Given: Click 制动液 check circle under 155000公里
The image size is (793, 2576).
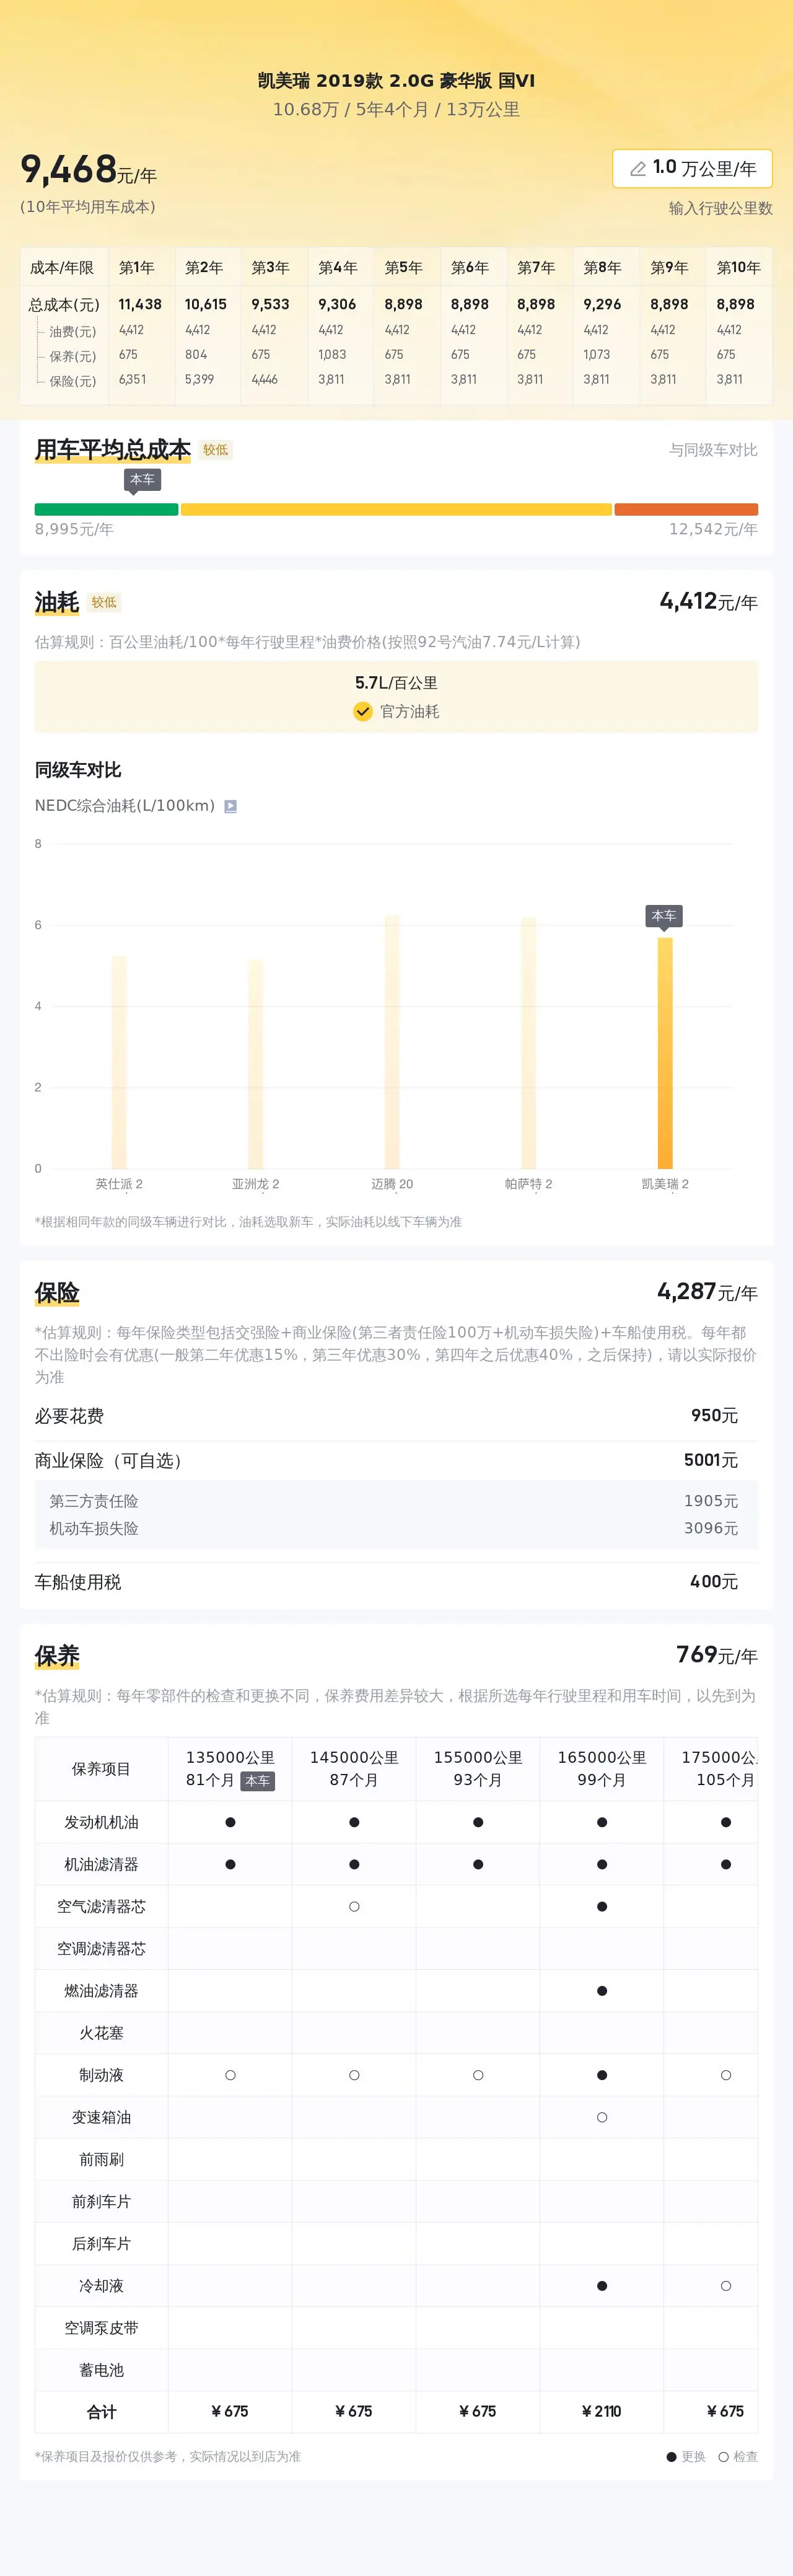Looking at the screenshot, I should 478,2075.
